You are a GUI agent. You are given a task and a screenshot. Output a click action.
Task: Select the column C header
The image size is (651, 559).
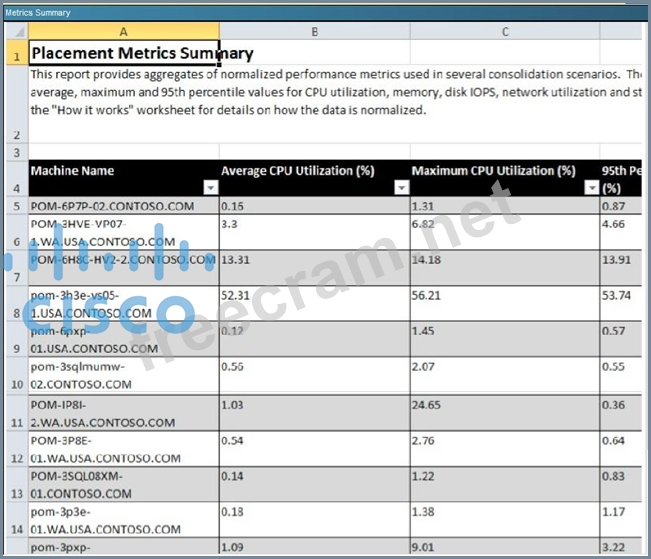(x=505, y=32)
